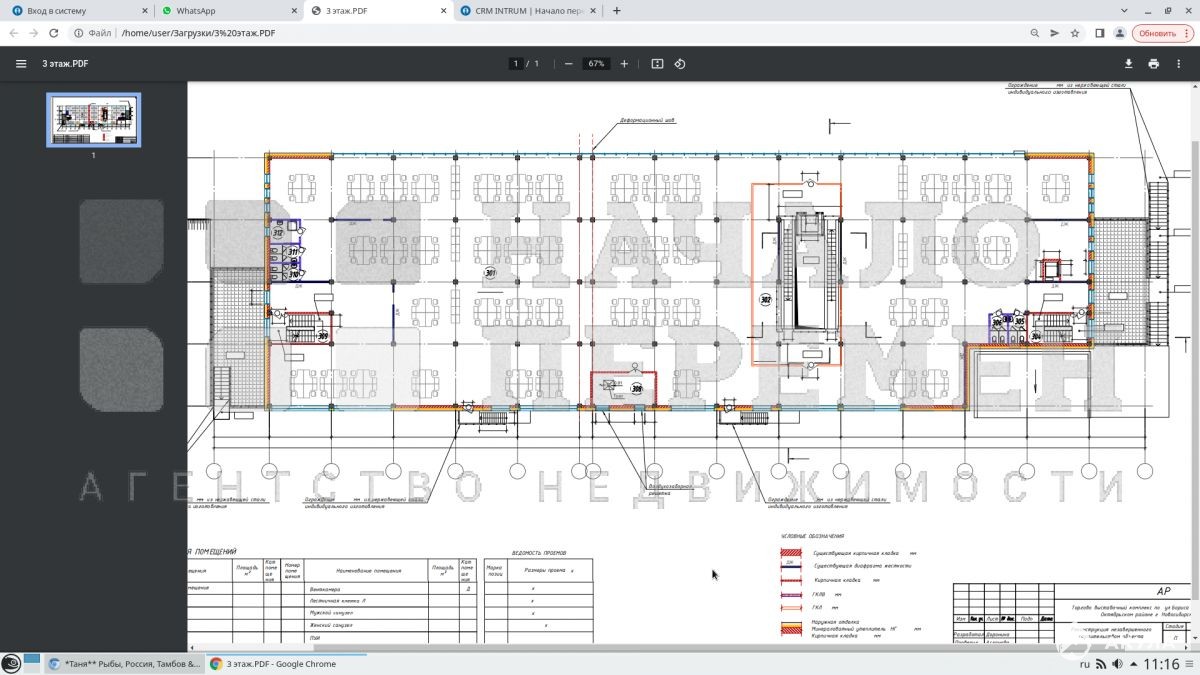Open the system start menu
The image size is (1200, 675).
[x=12, y=664]
